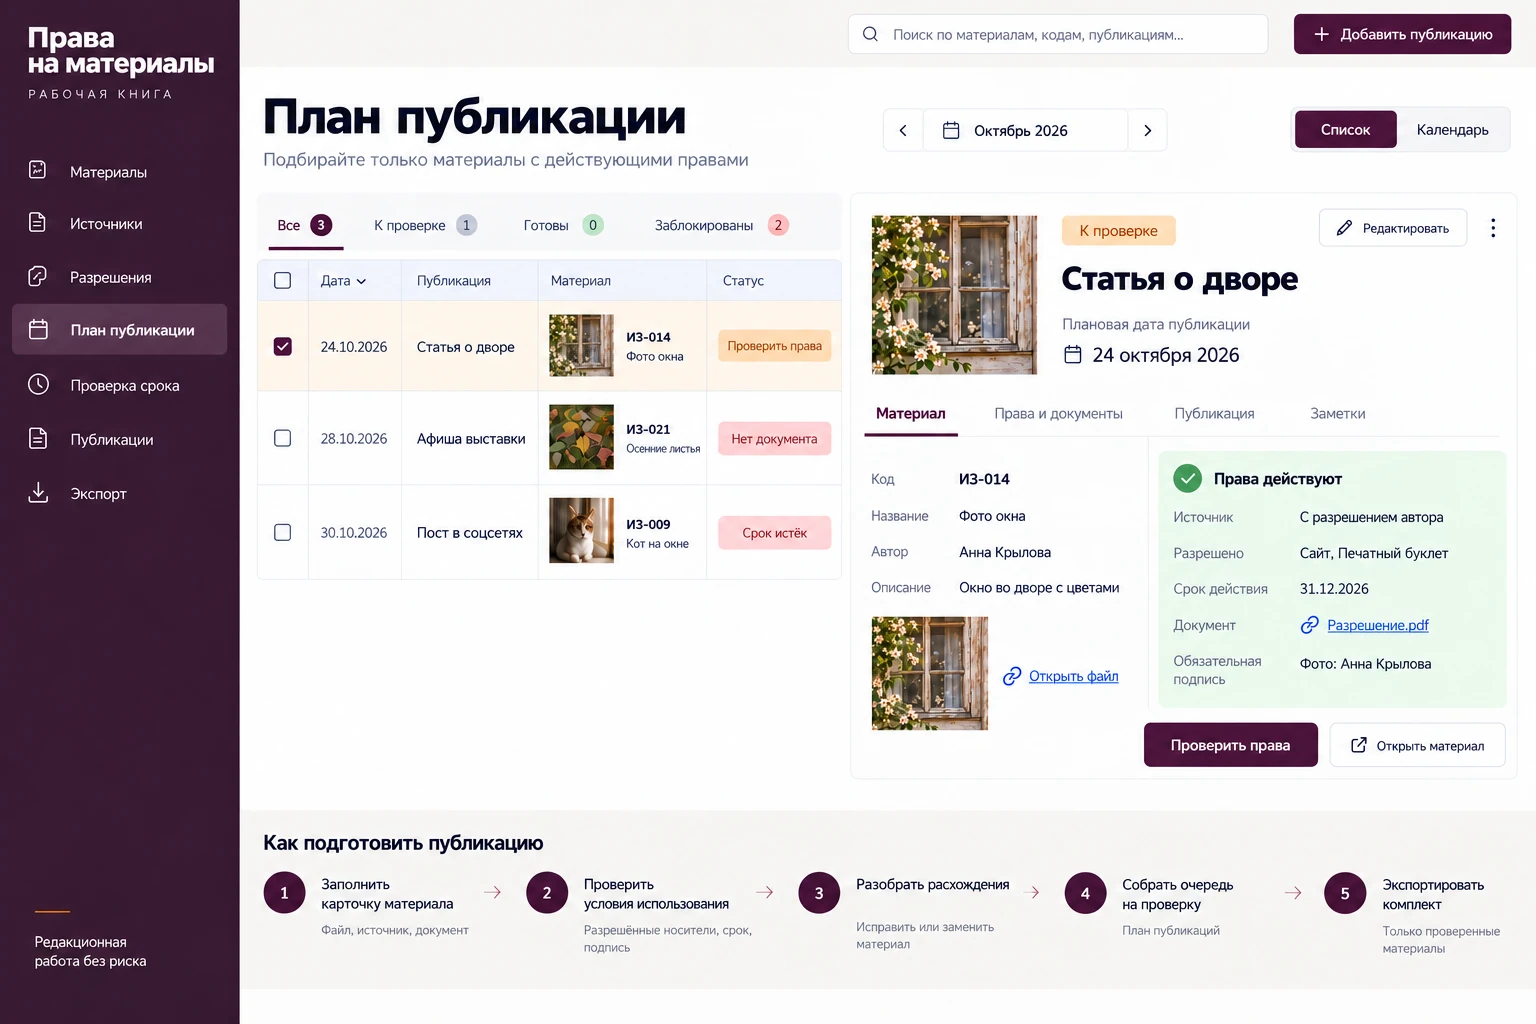Image resolution: width=1536 pixels, height=1024 pixels.
Task: Click Срок истёк status badge
Action: pos(774,533)
